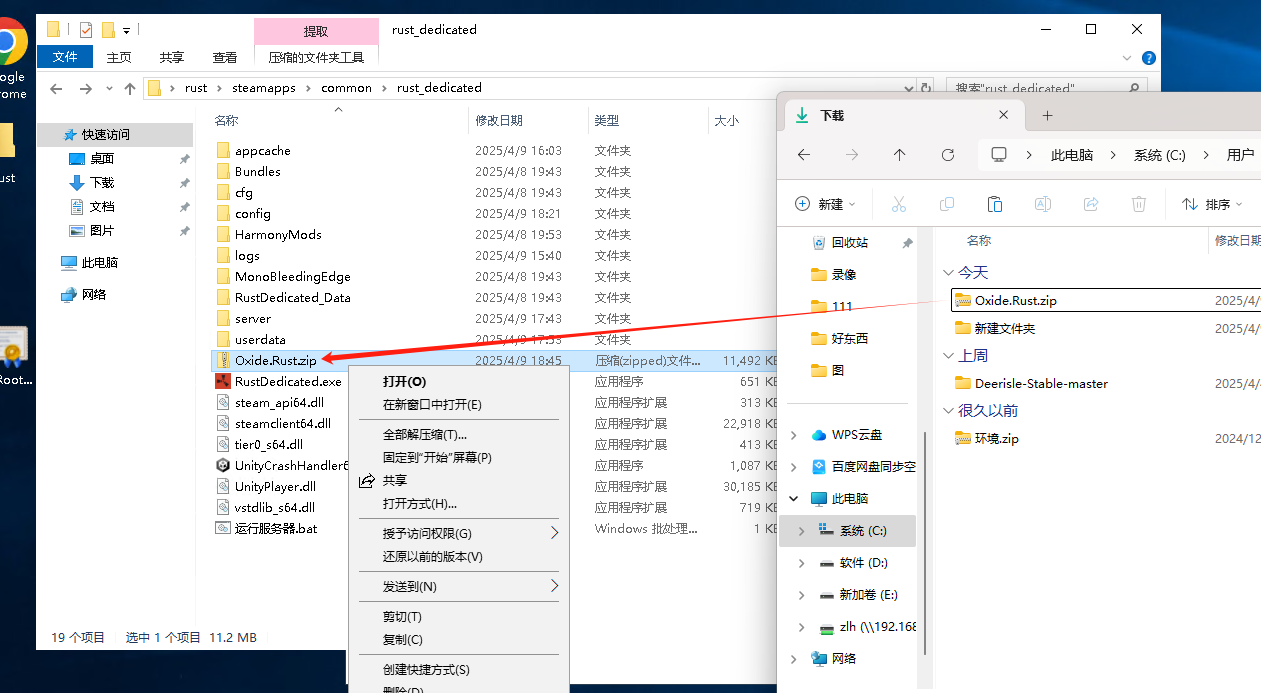Go up one folder level in the rust_dedicated window
The height and width of the screenshot is (693, 1261).
pos(130,88)
